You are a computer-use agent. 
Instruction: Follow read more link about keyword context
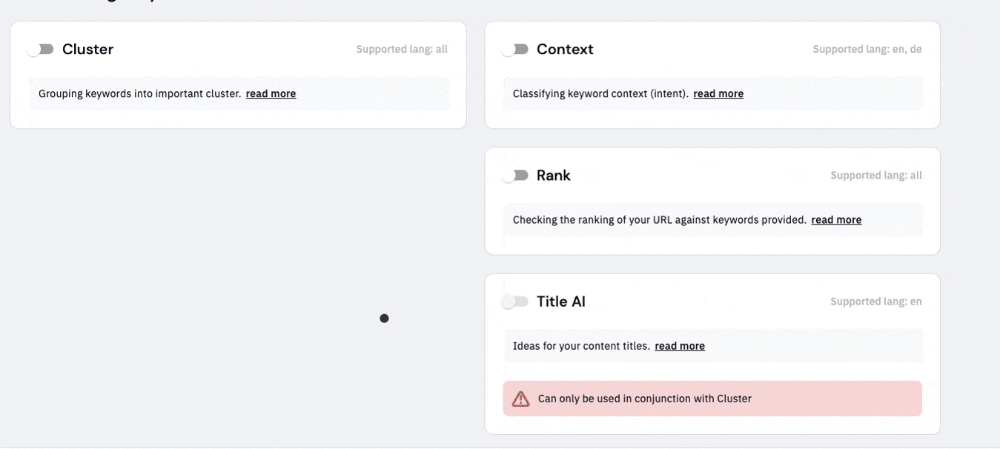[719, 94]
